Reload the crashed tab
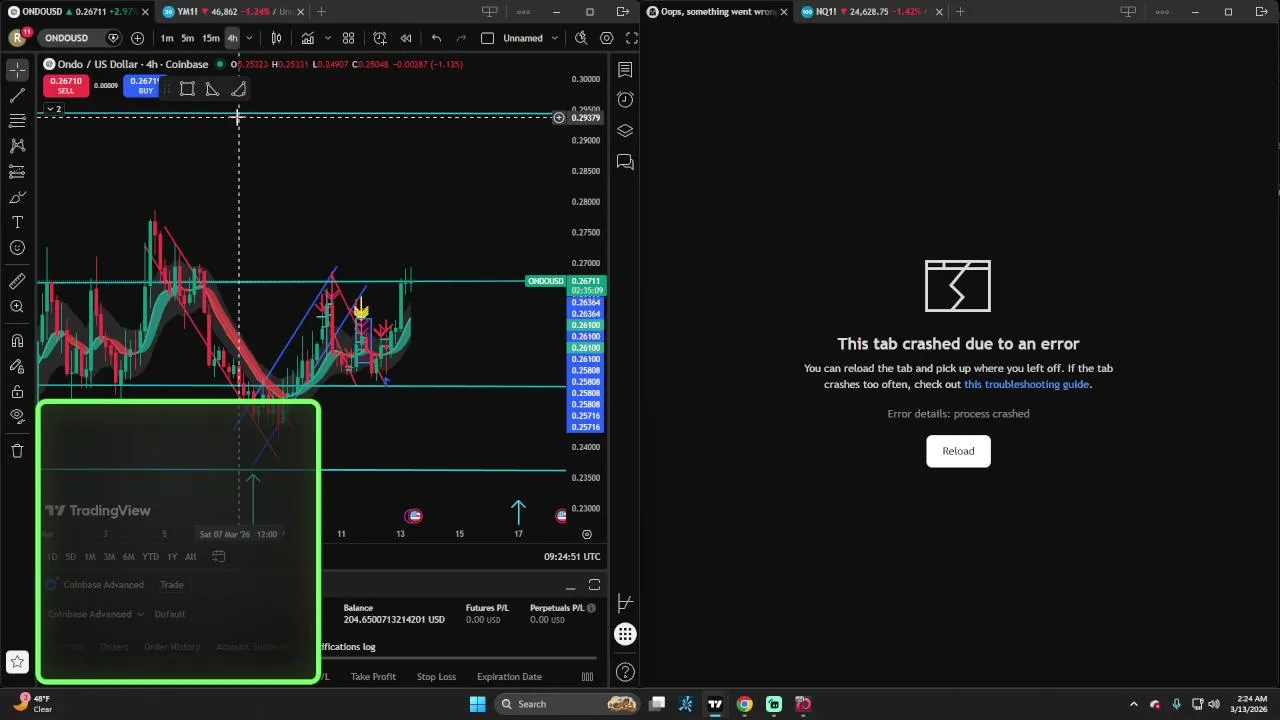The width and height of the screenshot is (1280, 720). point(958,451)
